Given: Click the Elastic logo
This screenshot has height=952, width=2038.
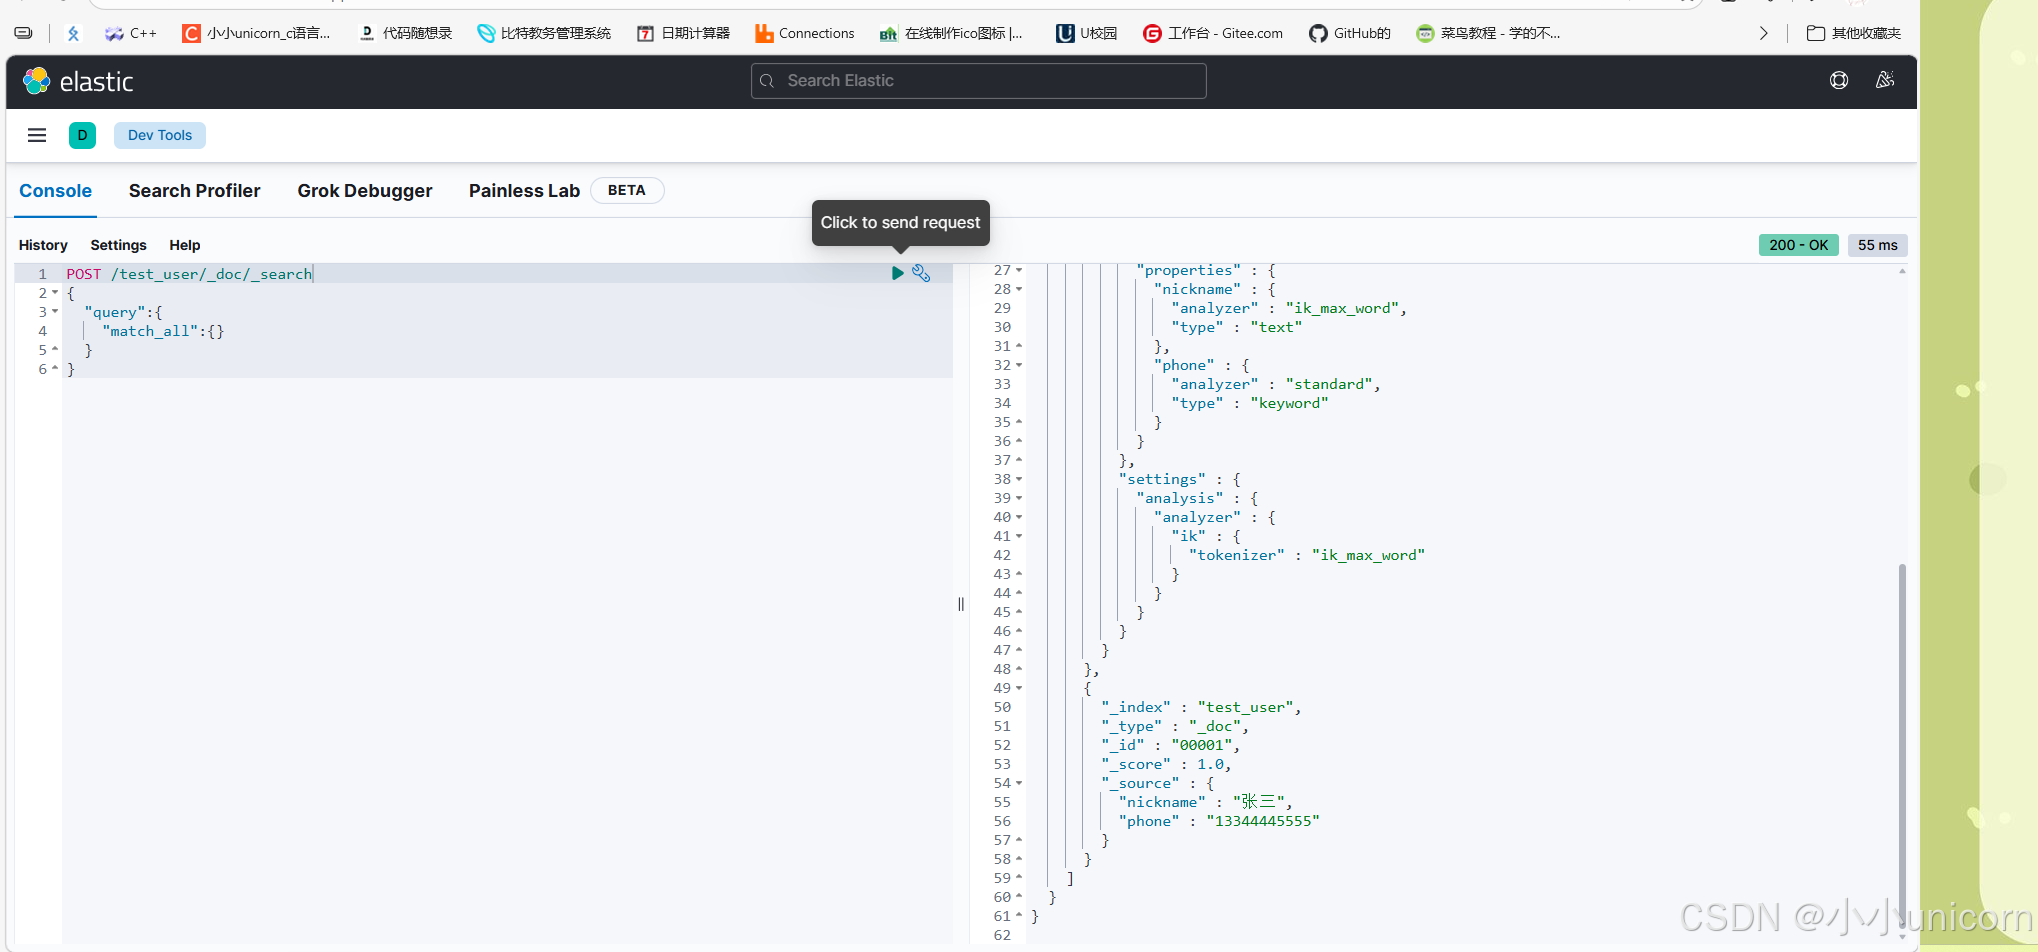Looking at the screenshot, I should [x=78, y=81].
